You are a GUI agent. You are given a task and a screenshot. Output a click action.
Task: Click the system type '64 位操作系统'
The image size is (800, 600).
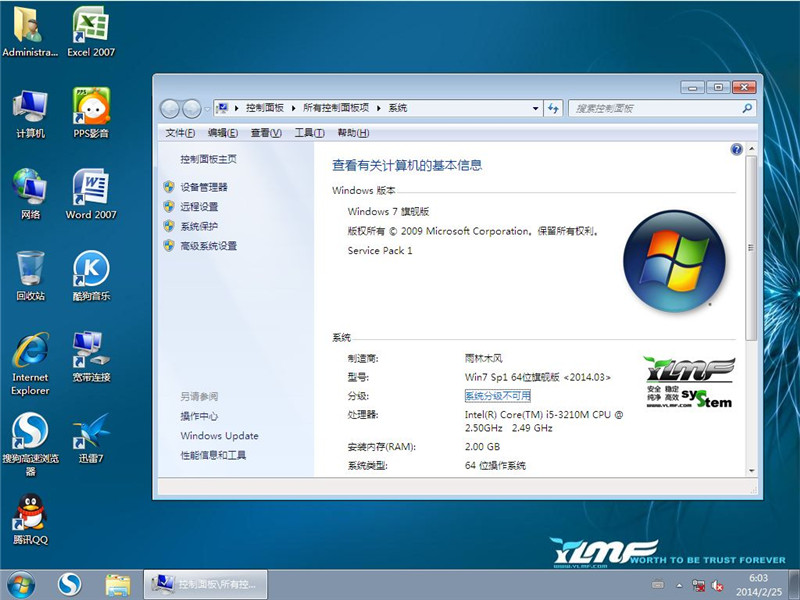pyautogui.click(x=495, y=465)
